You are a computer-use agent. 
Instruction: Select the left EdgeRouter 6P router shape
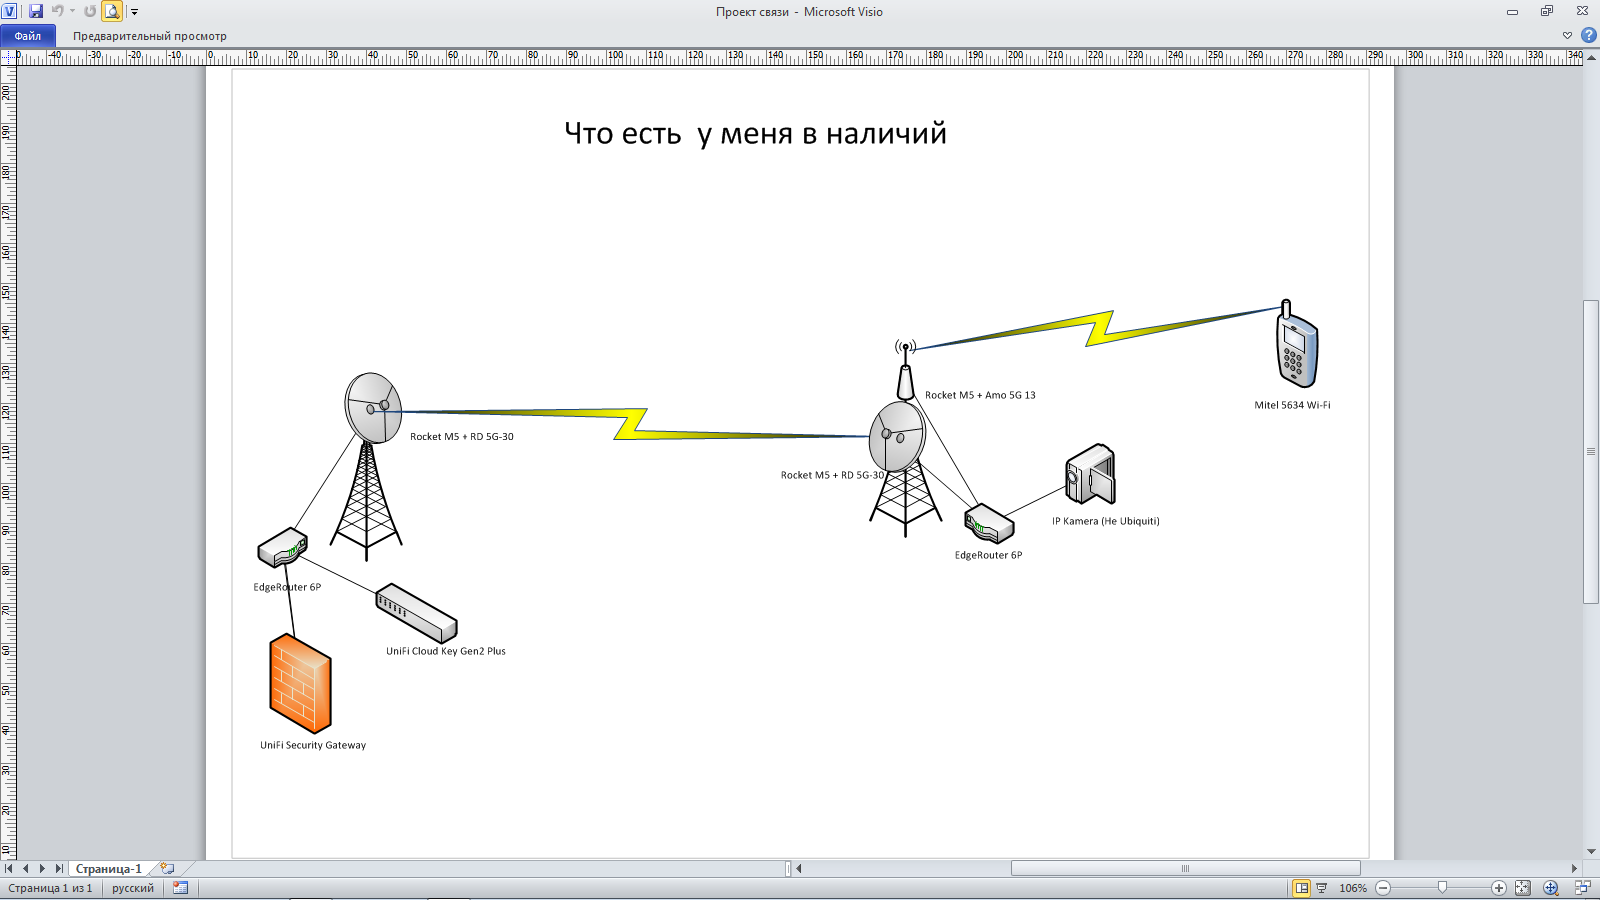click(282, 548)
